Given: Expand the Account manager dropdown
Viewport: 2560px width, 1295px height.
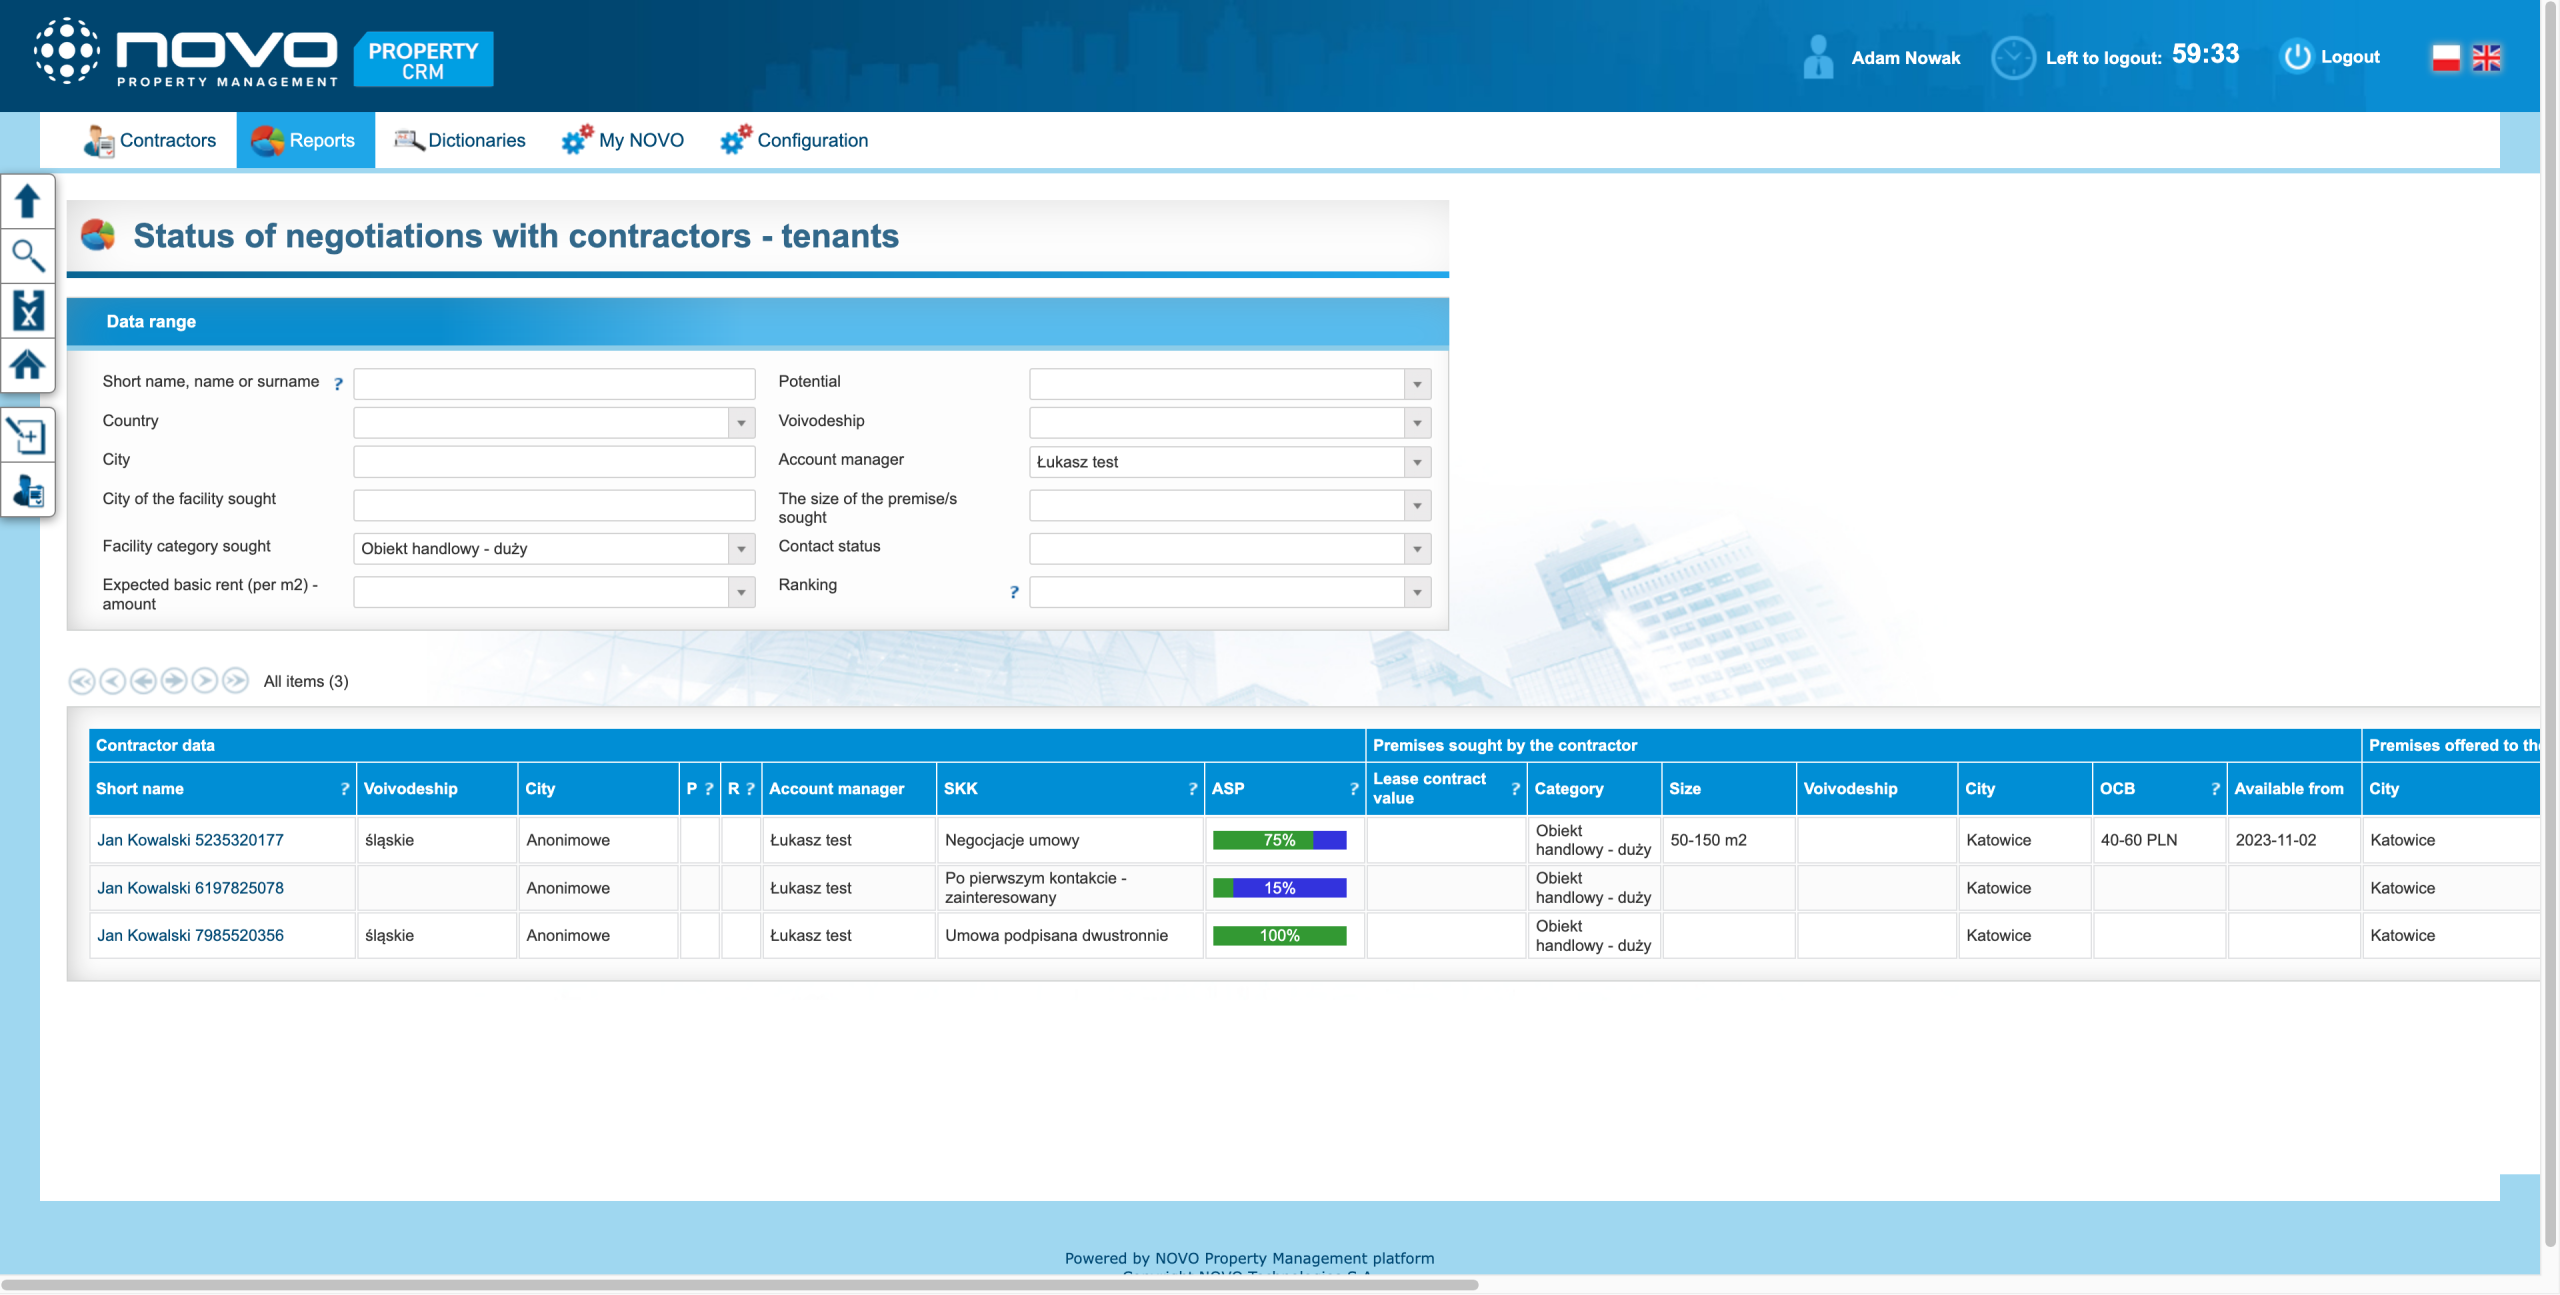Looking at the screenshot, I should coord(1416,462).
